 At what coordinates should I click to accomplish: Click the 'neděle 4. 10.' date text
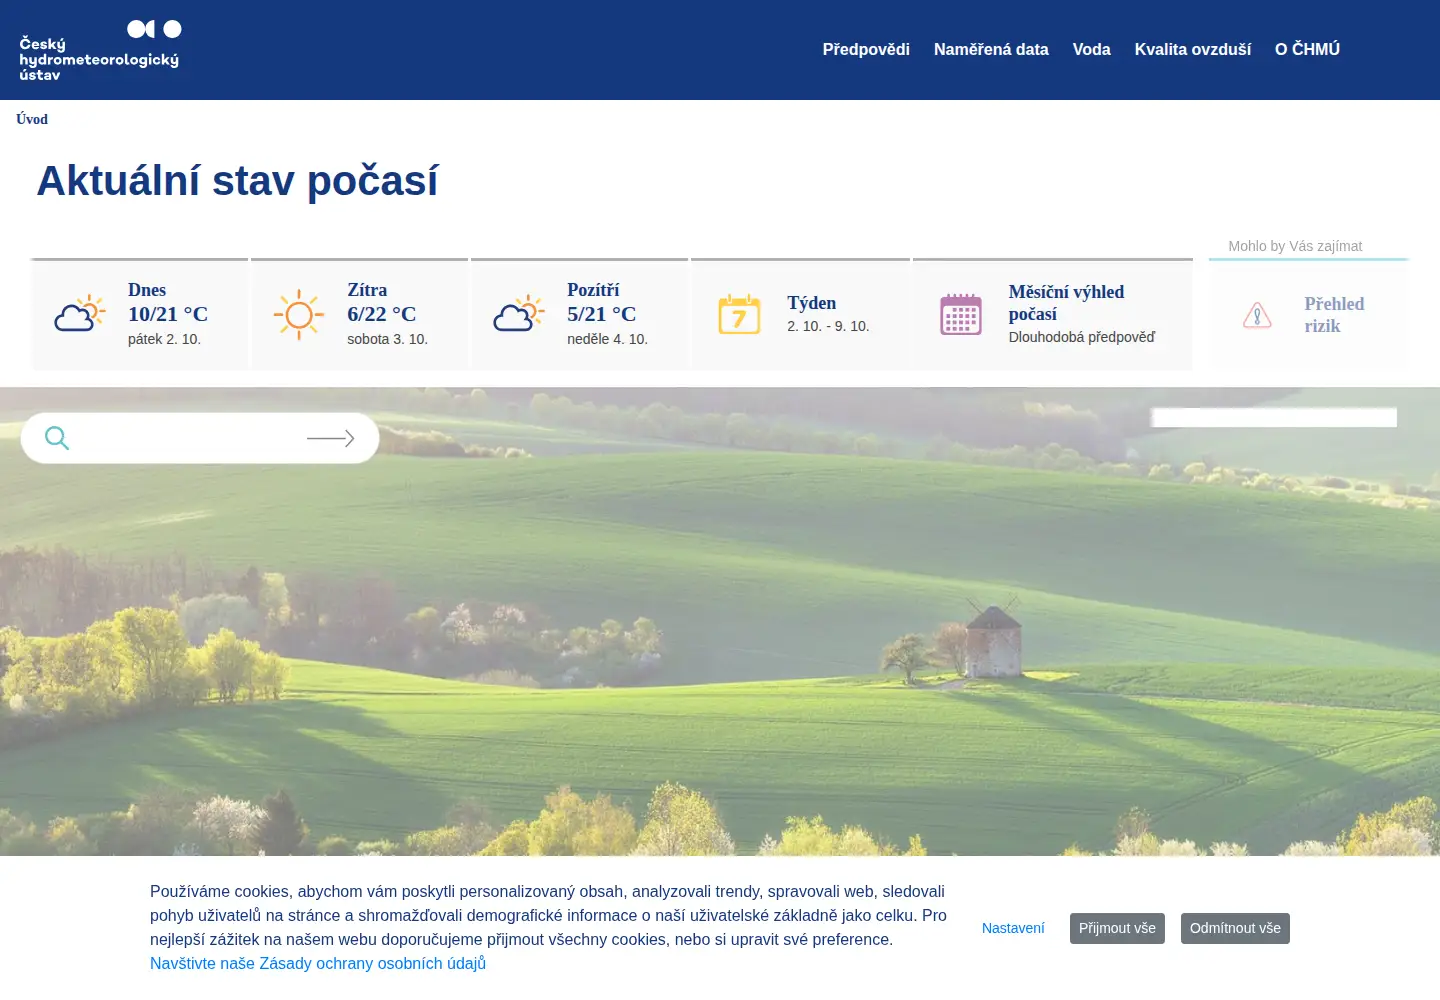tap(607, 339)
